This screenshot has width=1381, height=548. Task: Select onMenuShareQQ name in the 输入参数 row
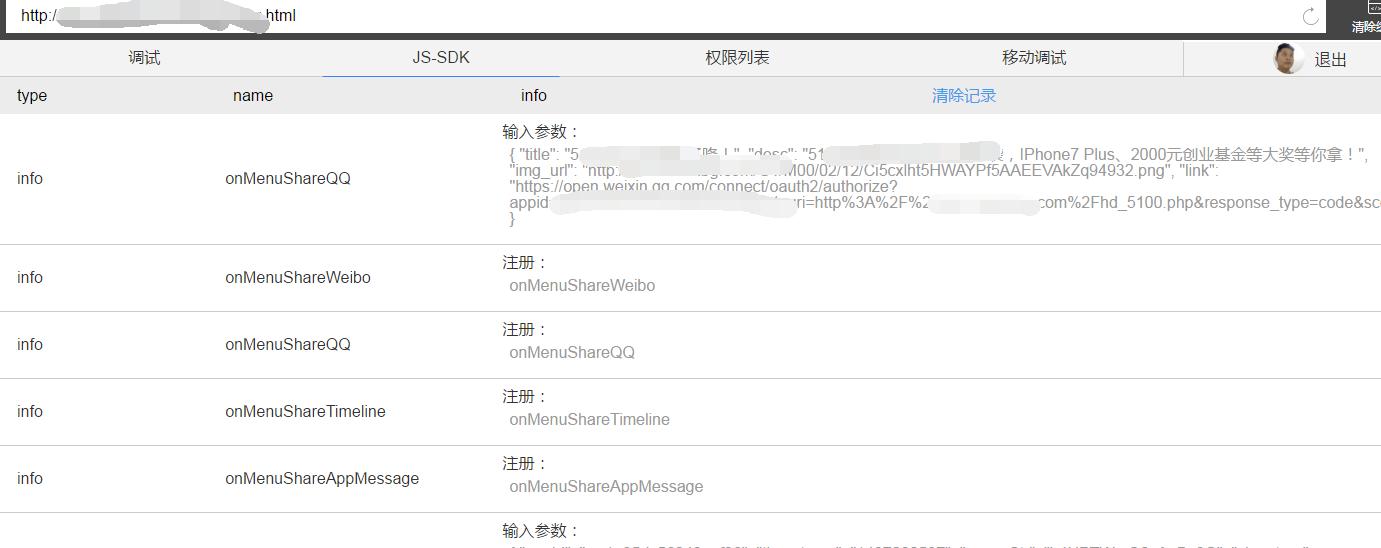pyautogui.click(x=288, y=179)
